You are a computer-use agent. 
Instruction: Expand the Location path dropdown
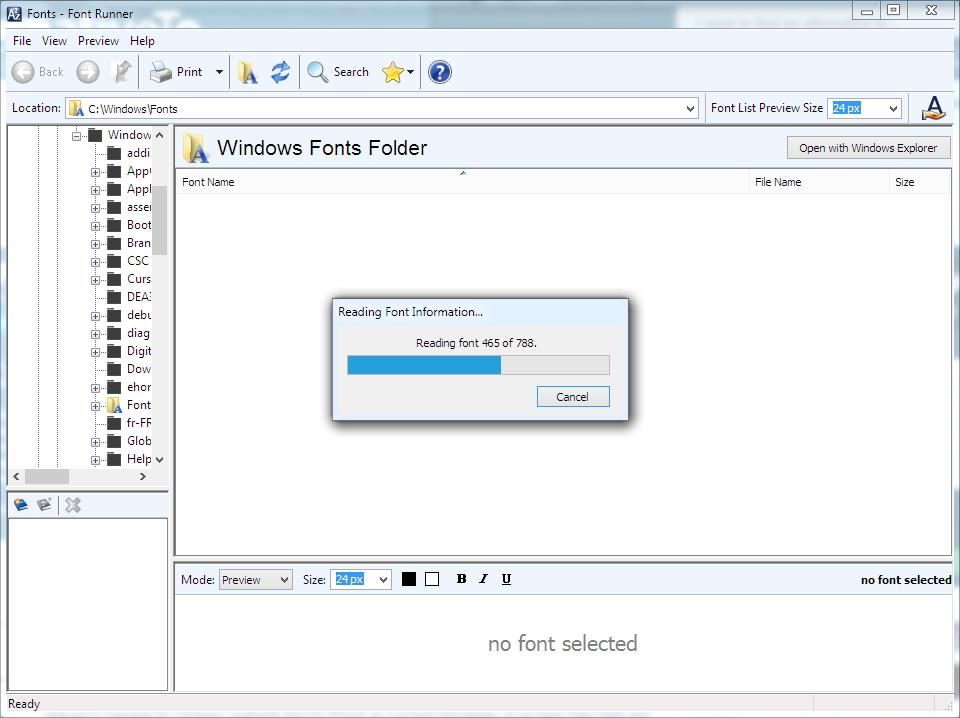coord(690,108)
